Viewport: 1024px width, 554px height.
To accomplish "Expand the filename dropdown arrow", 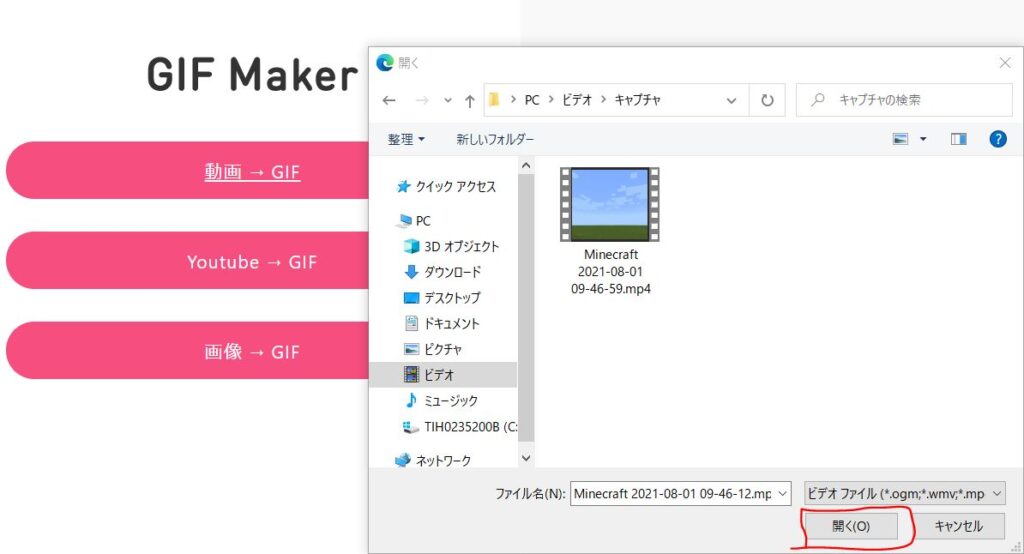I will point(782,494).
